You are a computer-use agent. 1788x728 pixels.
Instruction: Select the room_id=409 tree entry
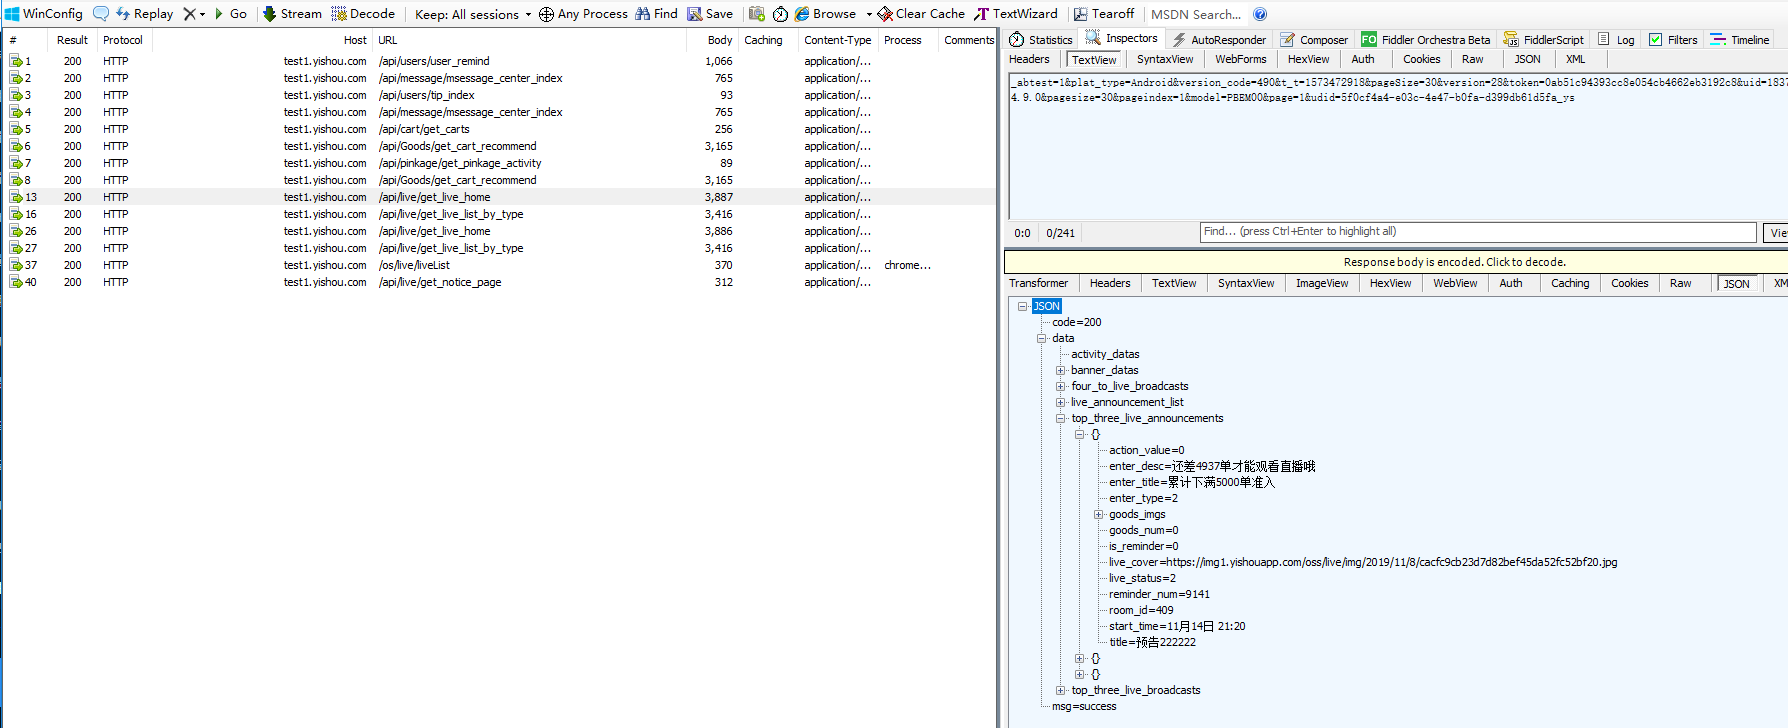tap(1141, 610)
